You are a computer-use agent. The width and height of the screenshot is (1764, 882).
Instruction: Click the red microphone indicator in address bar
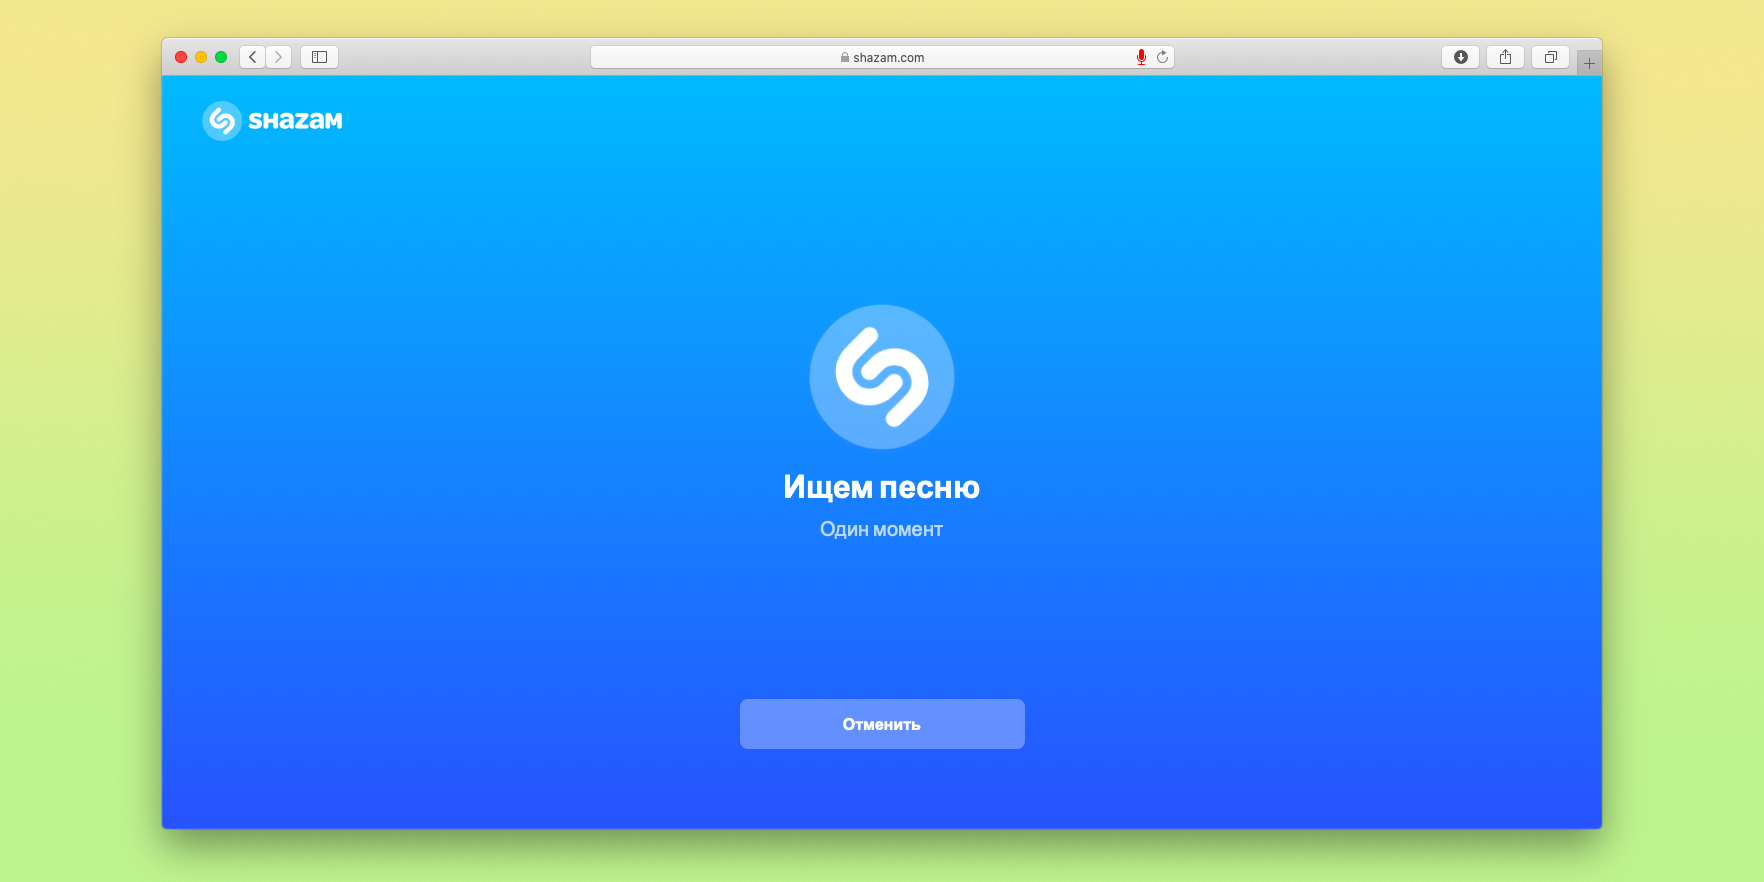point(1141,57)
